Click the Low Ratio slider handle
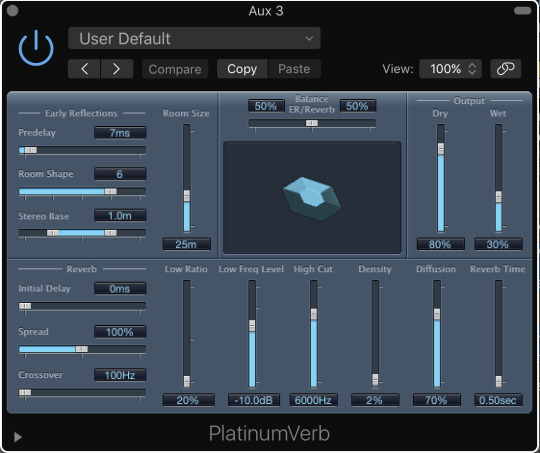 (187, 381)
